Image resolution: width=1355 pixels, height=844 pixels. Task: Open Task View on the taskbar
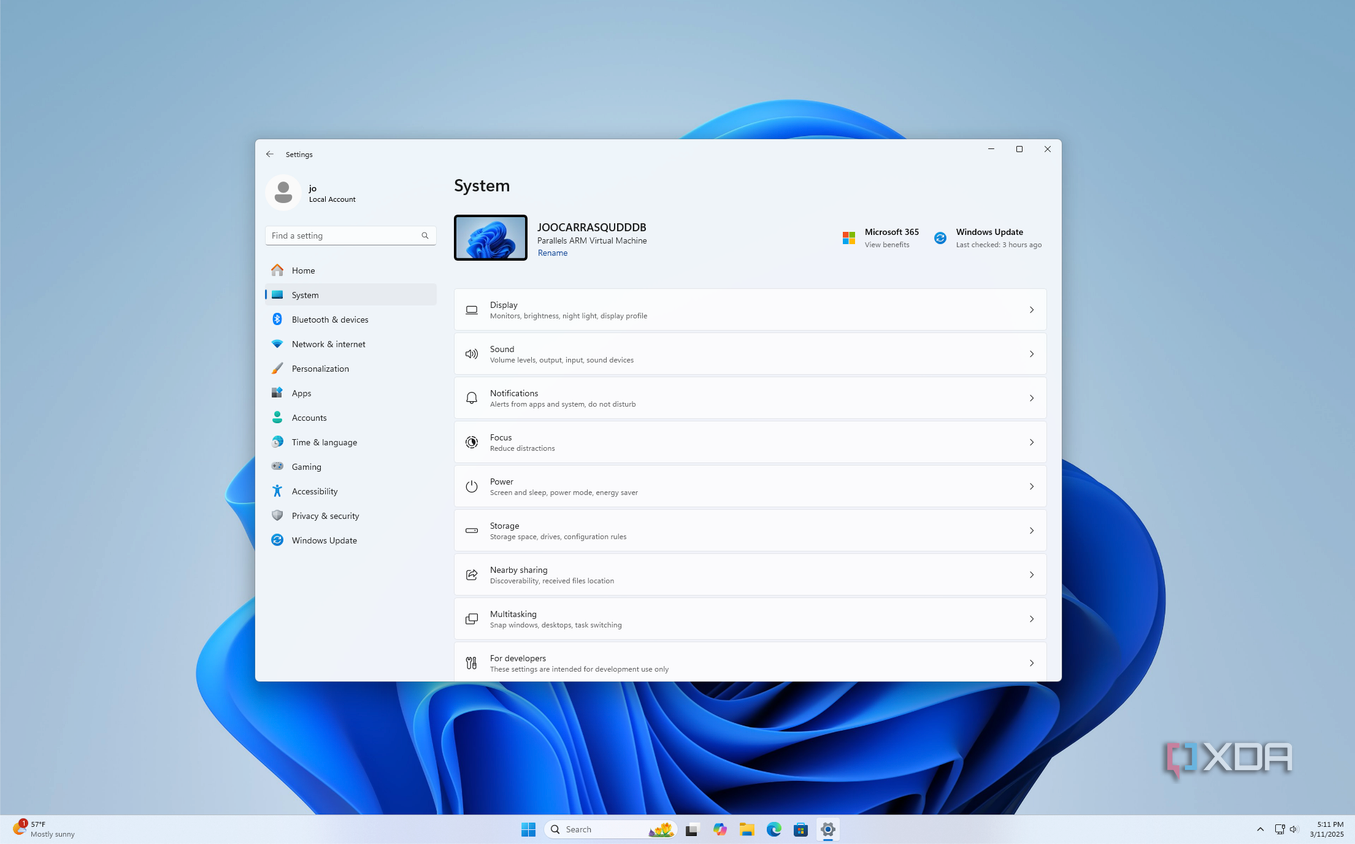[x=691, y=829]
